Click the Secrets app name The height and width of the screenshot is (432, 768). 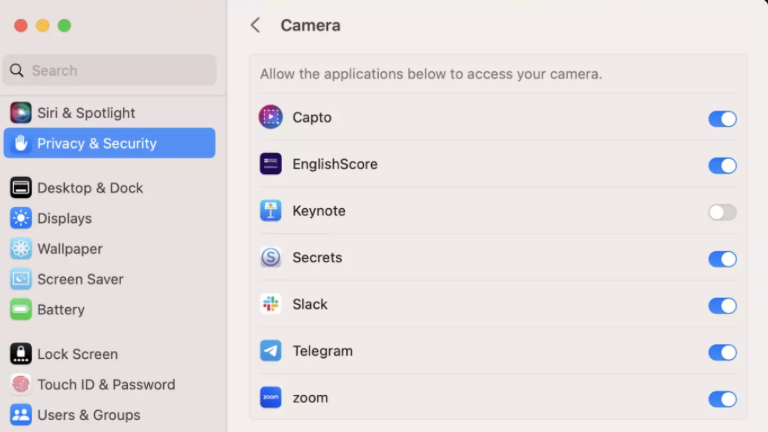[x=317, y=257]
